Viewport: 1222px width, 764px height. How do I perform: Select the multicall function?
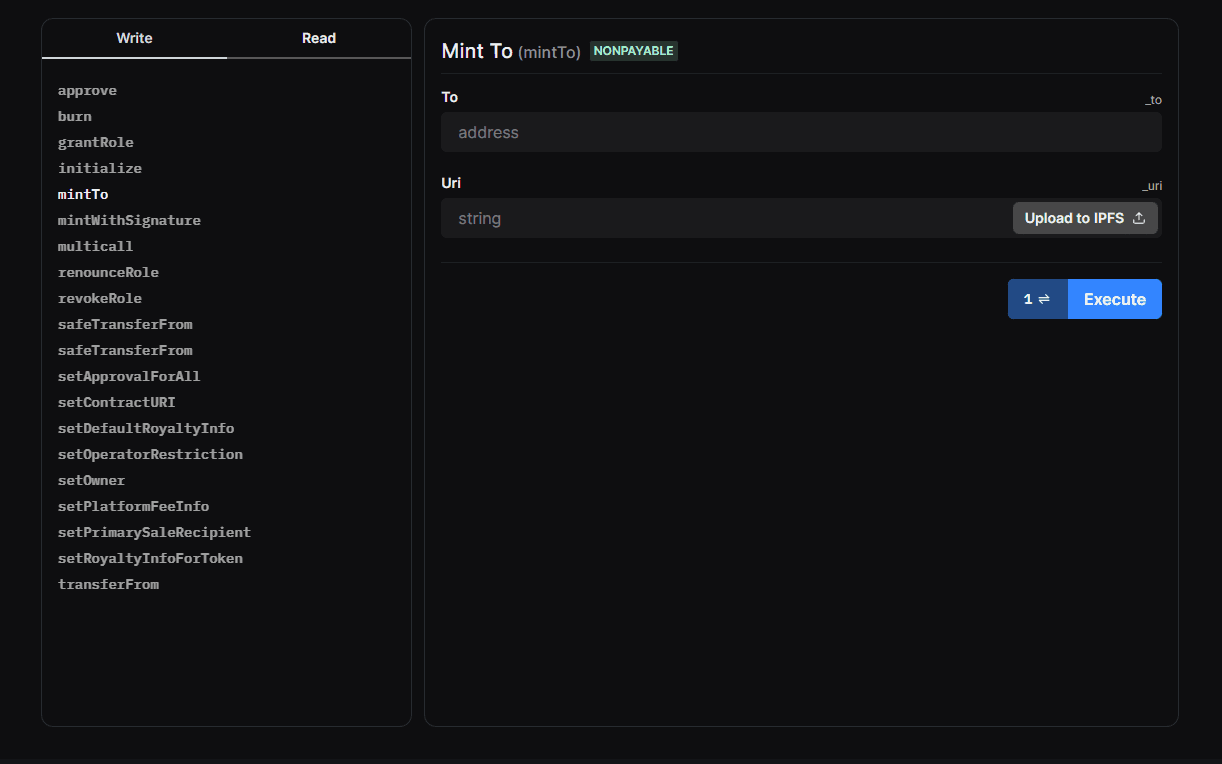pyautogui.click(x=95, y=246)
